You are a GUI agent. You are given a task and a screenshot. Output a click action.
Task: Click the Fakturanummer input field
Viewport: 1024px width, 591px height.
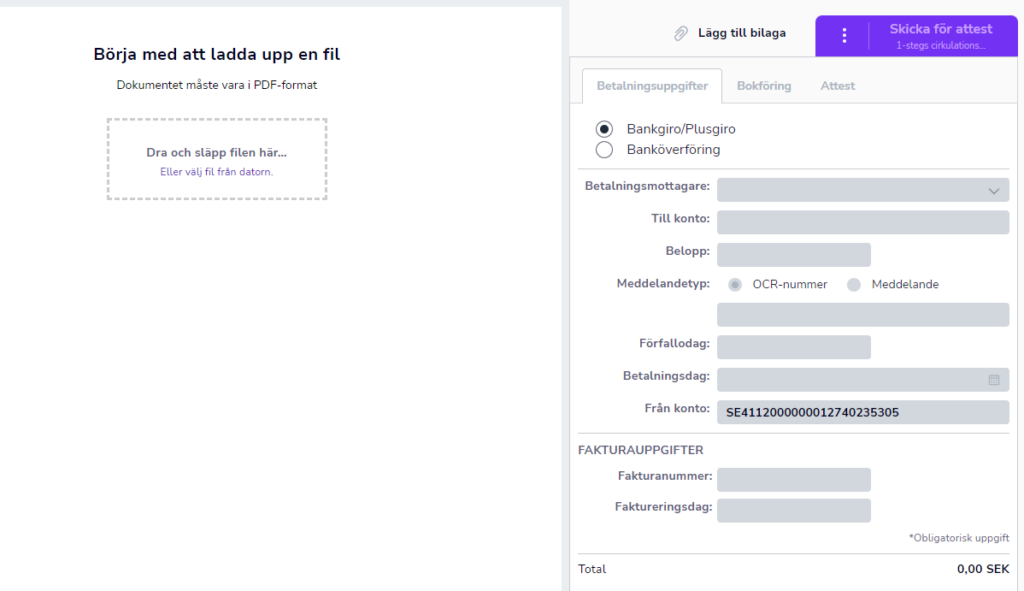point(793,479)
